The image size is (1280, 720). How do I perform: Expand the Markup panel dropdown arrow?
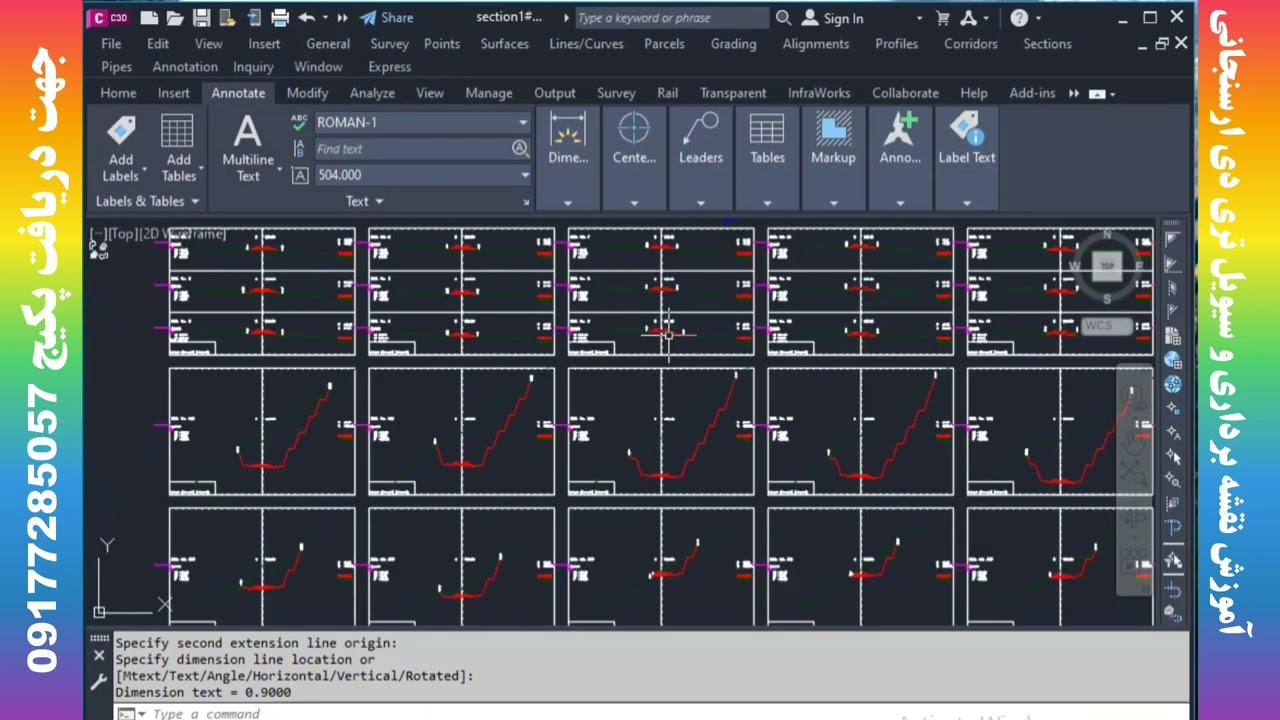tap(833, 203)
